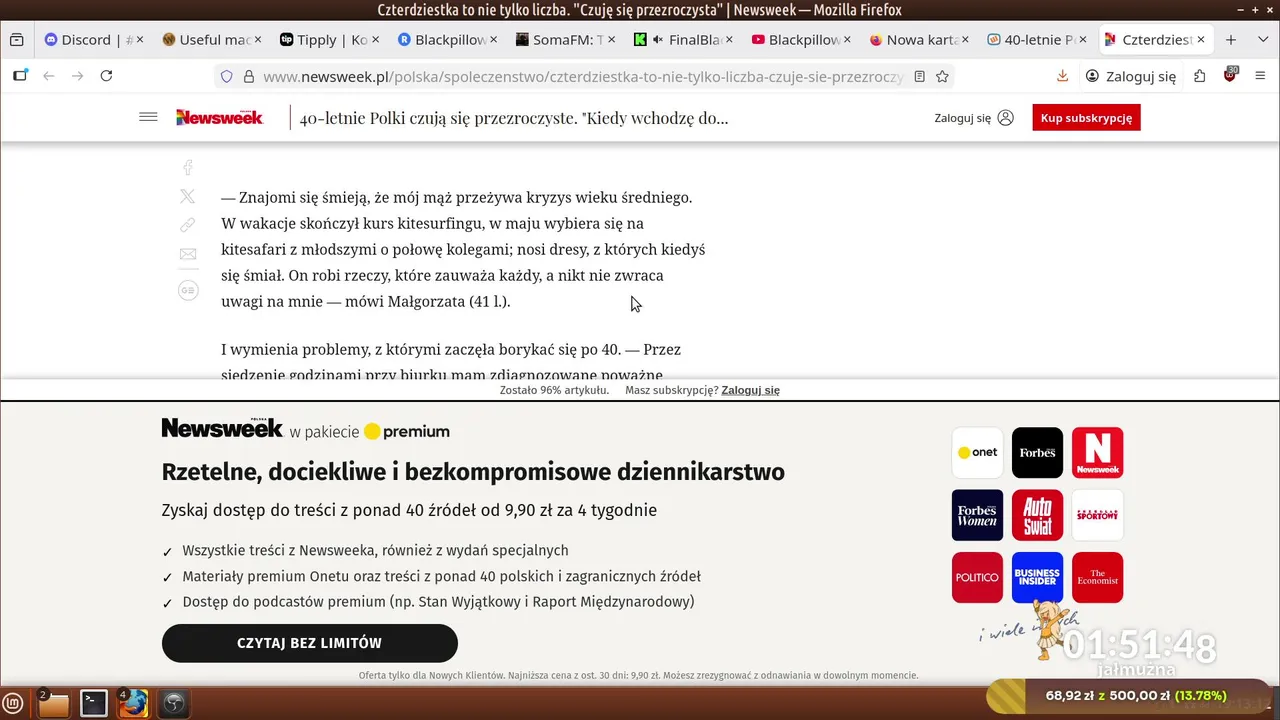Toggle reader view in the address bar
Screen dimensions: 1280x720
tap(919, 76)
